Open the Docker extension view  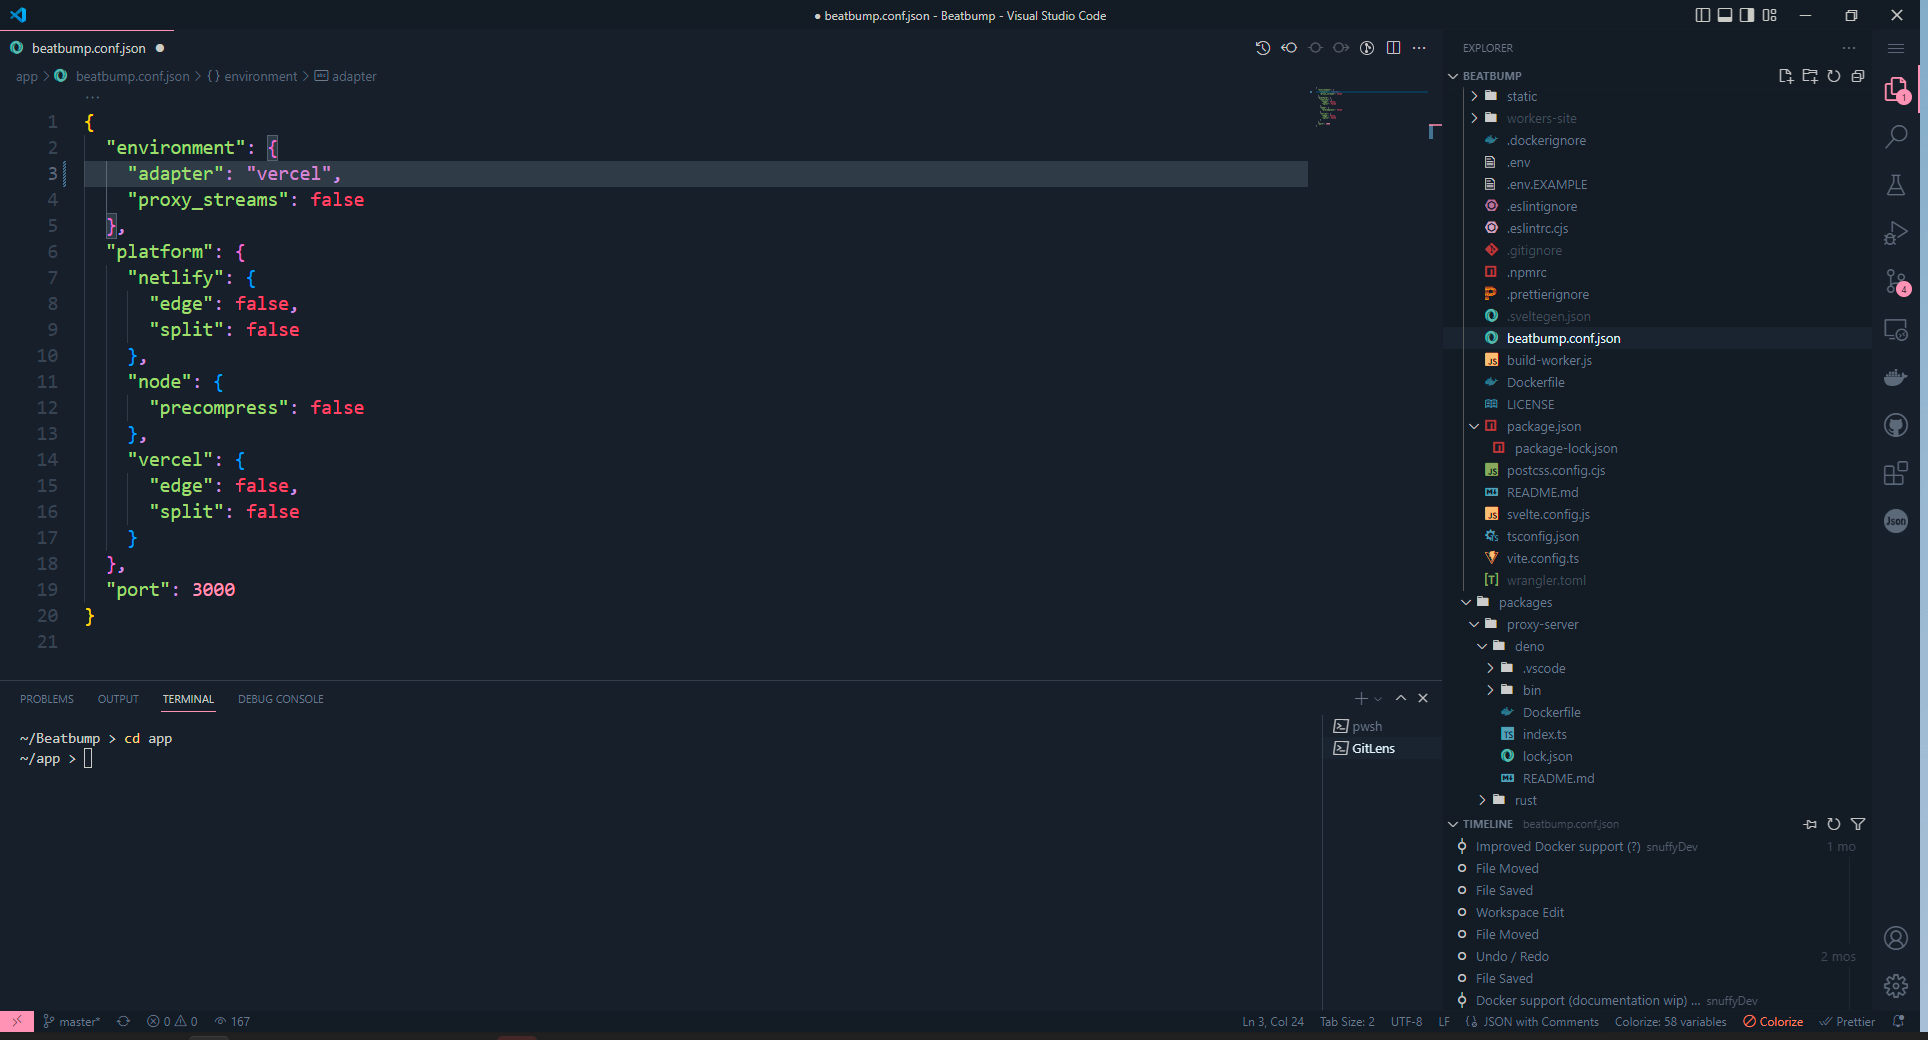pos(1896,377)
